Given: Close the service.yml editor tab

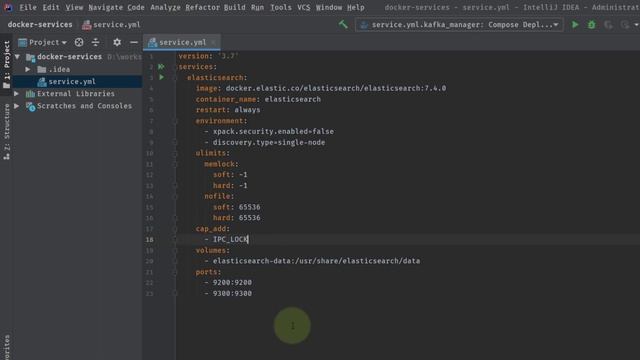Looking at the screenshot, I should [213, 42].
